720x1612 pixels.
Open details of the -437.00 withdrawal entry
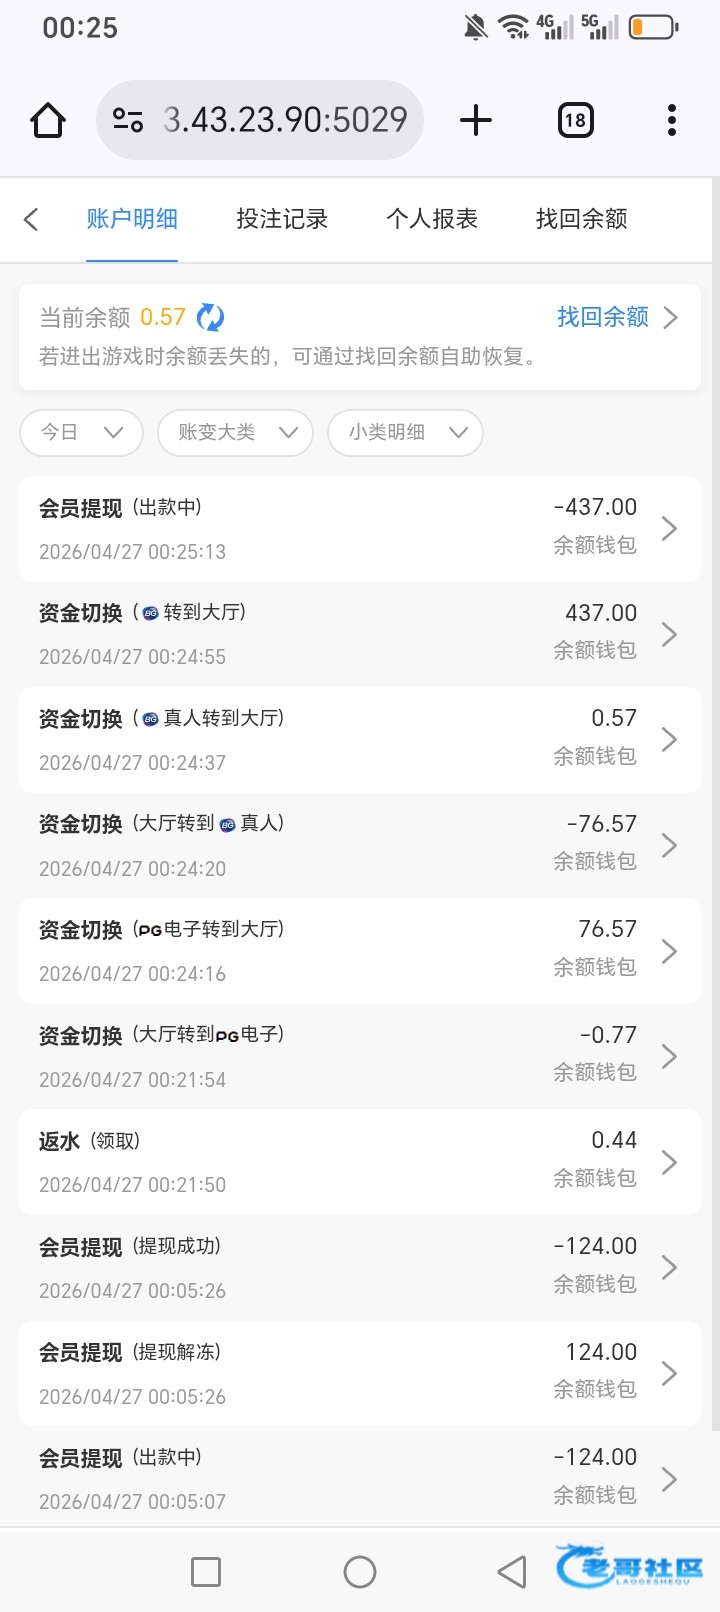pyautogui.click(x=360, y=529)
